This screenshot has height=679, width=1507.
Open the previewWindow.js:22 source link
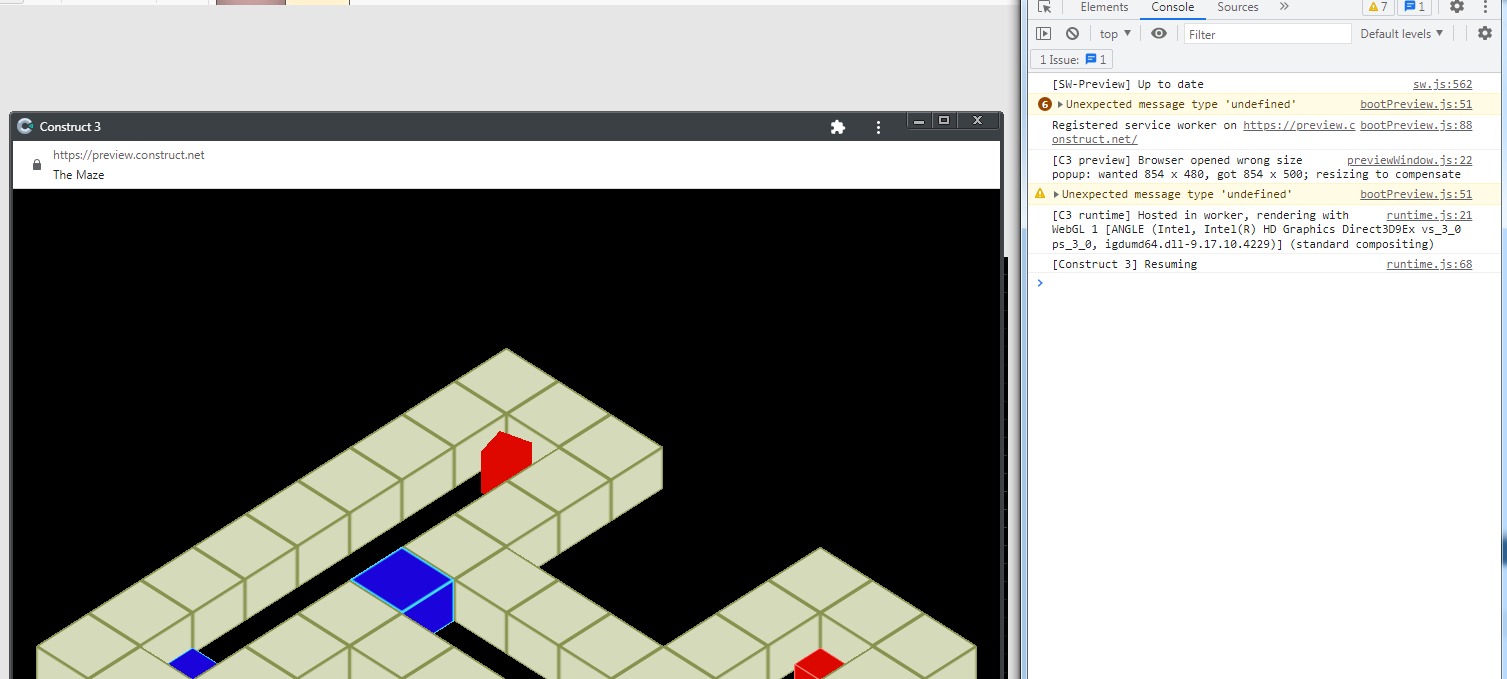point(1410,160)
